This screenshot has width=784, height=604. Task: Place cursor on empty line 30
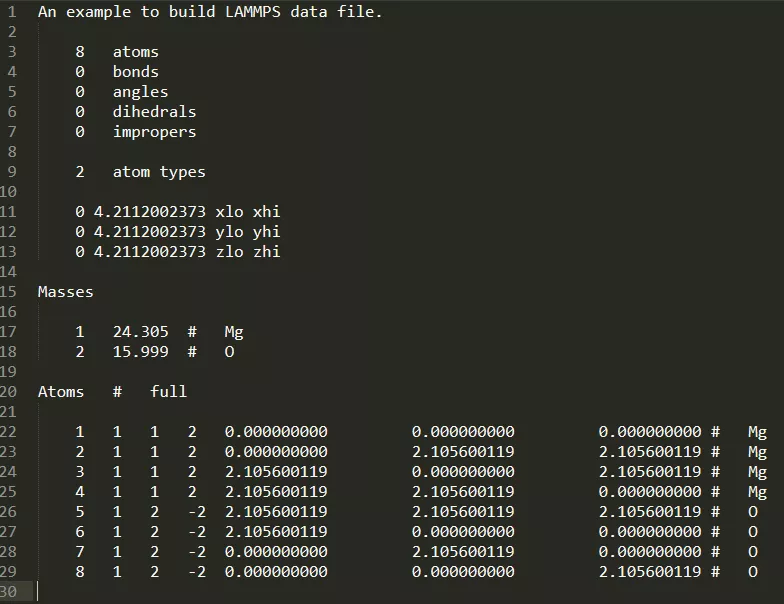(x=200, y=592)
